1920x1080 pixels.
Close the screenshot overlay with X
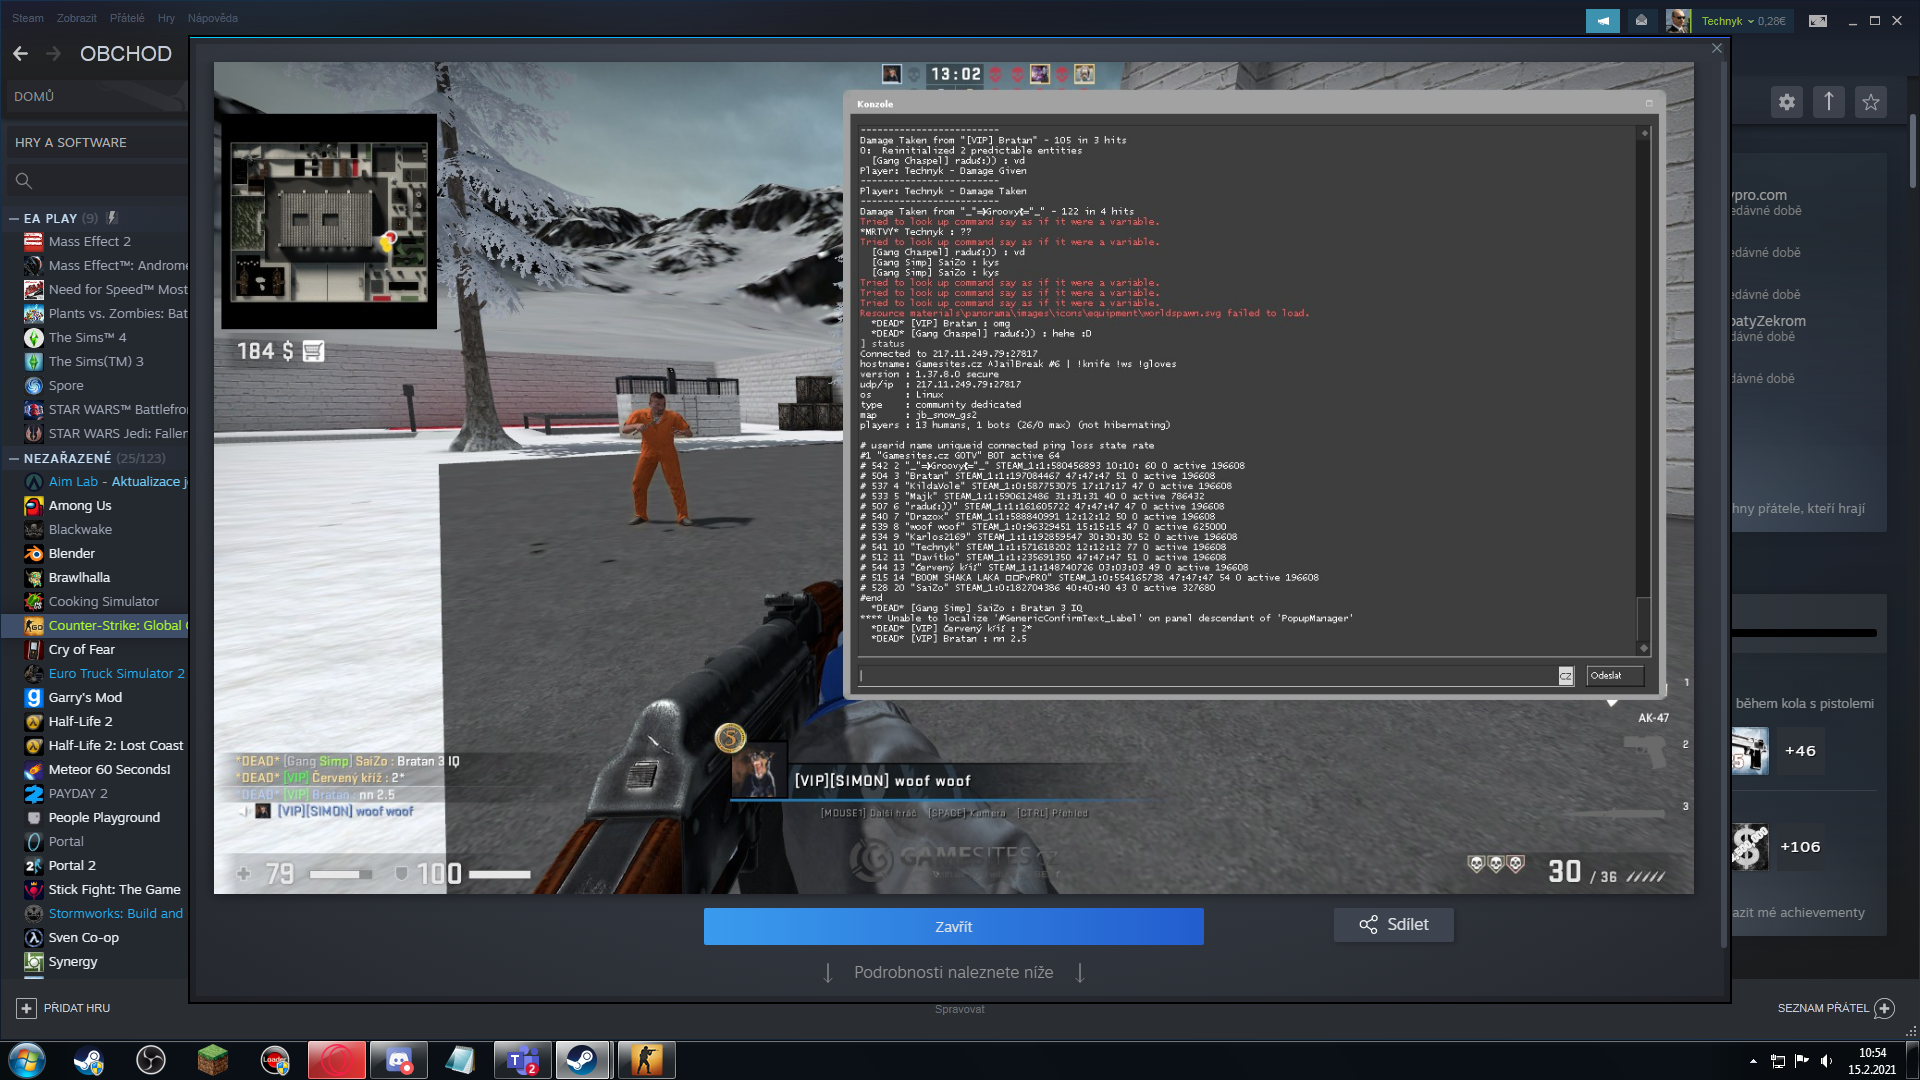click(x=1717, y=48)
